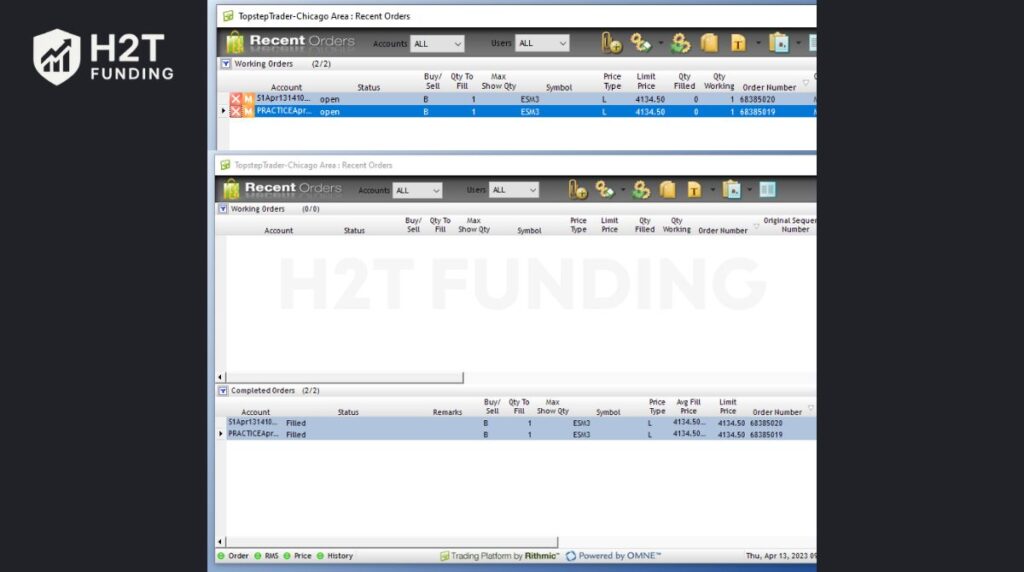Click Order Number filter funnel in upper window
The width and height of the screenshot is (1024, 572).
pos(806,83)
